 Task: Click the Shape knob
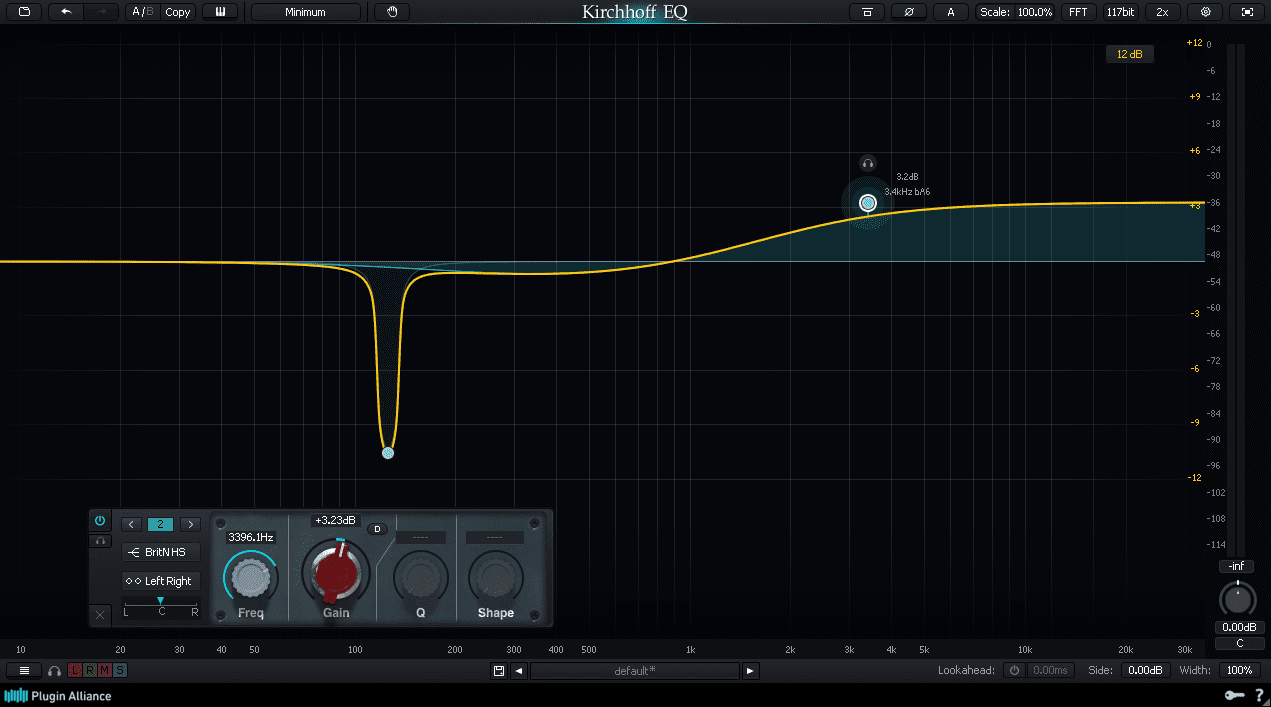495,577
